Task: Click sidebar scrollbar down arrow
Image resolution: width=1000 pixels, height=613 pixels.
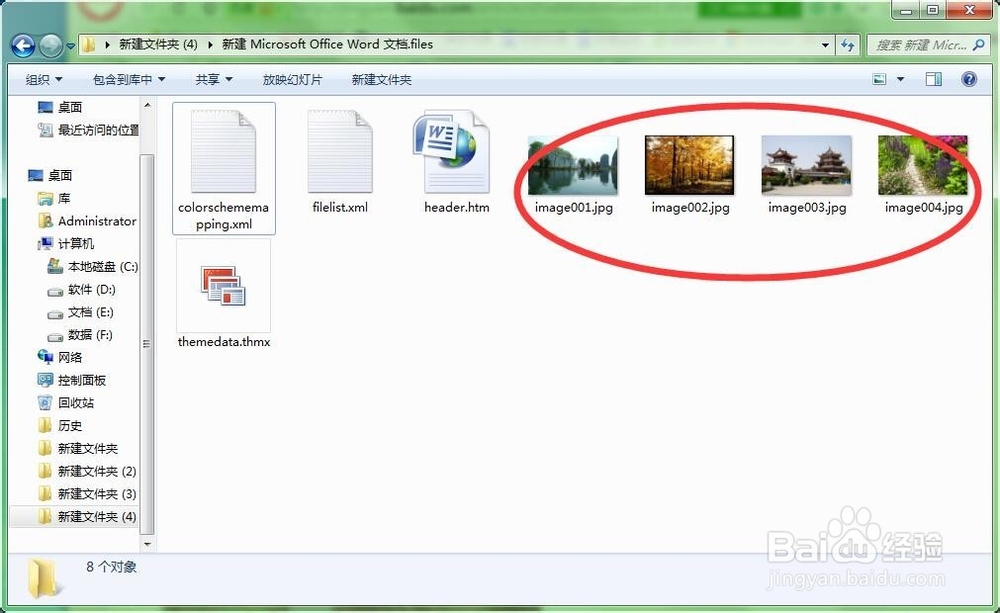Action: click(147, 544)
